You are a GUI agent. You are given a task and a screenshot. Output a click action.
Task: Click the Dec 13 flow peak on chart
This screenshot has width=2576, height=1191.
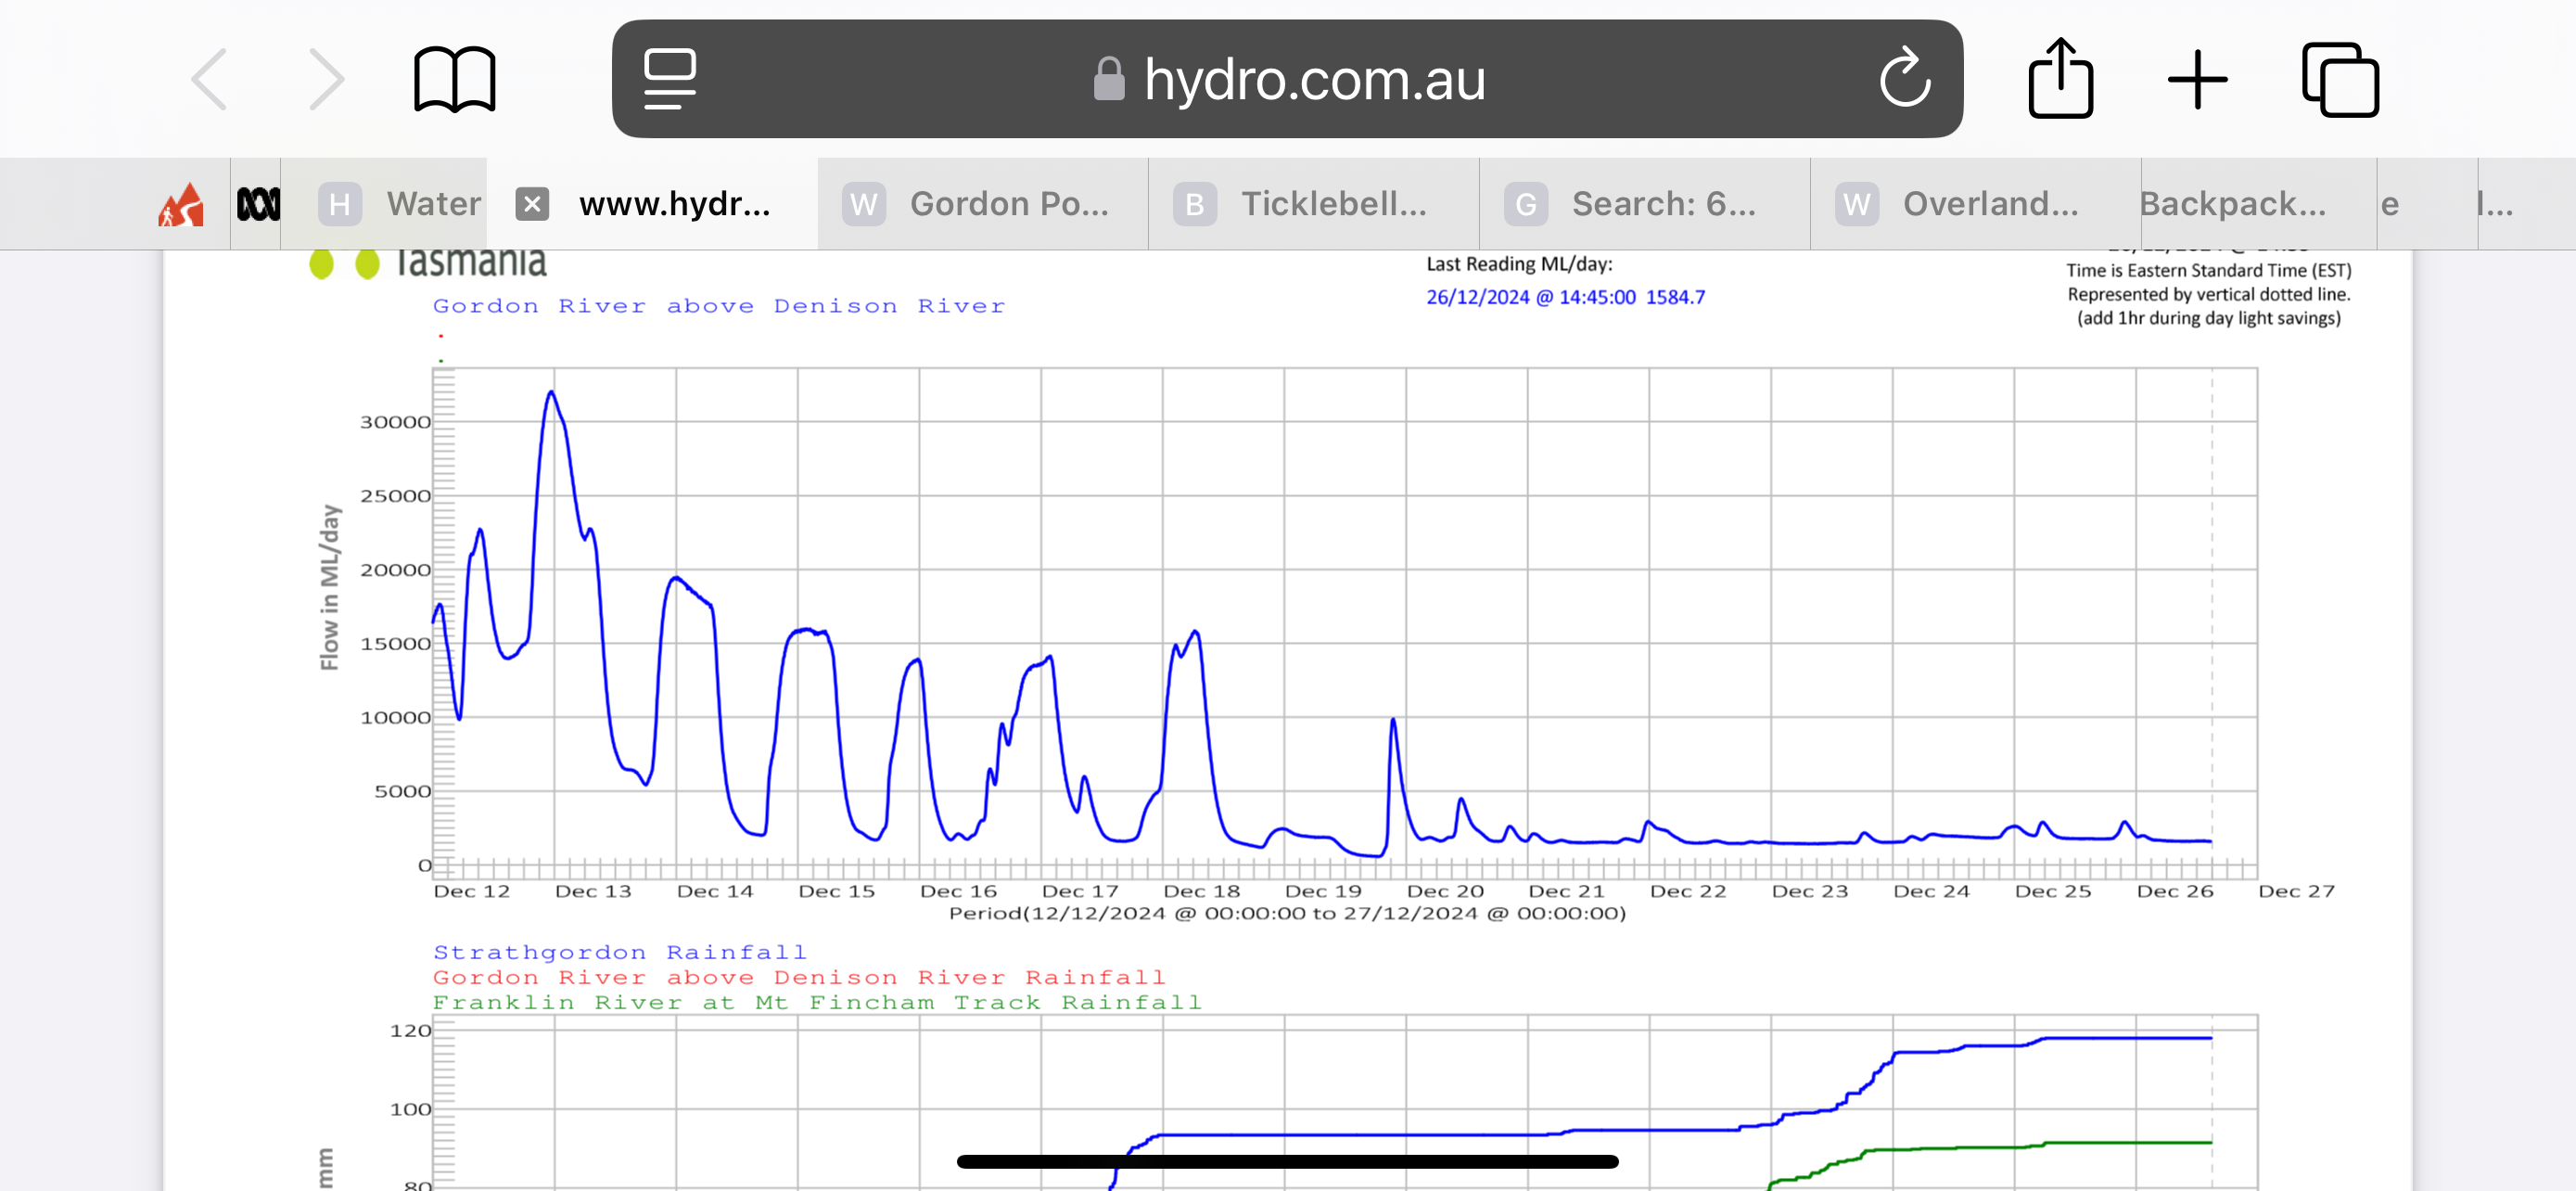pos(551,392)
